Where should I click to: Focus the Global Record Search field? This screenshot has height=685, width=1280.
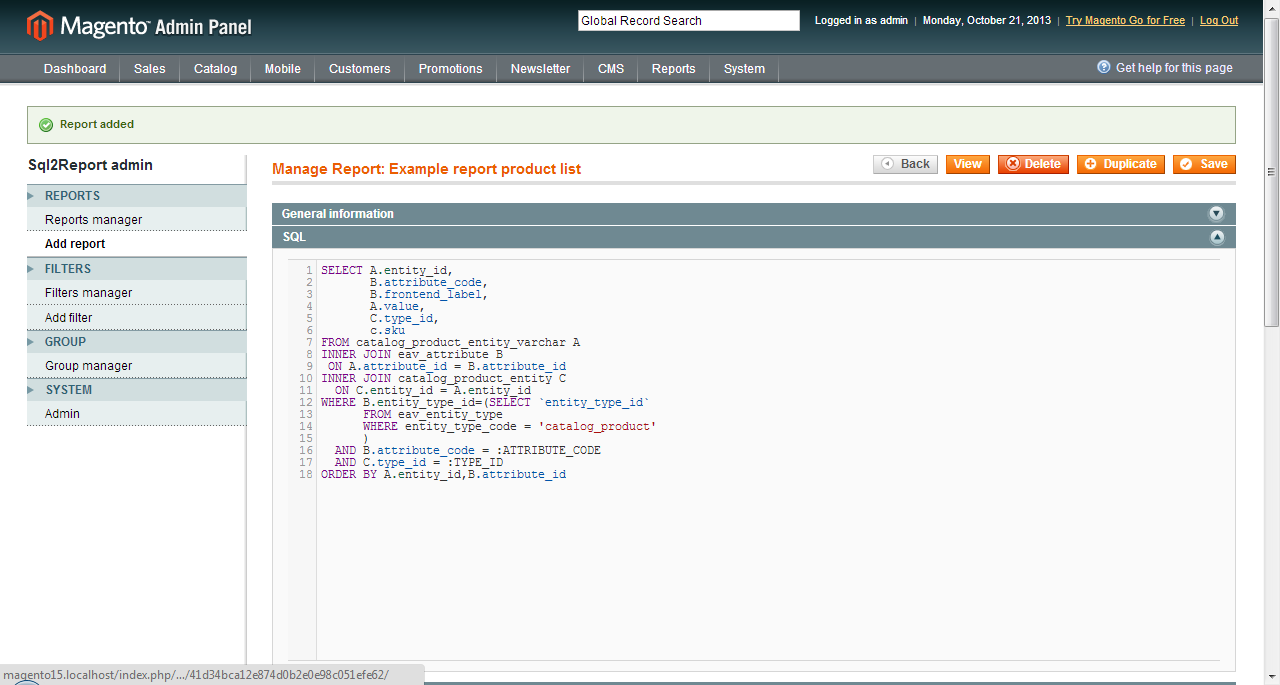[689, 20]
